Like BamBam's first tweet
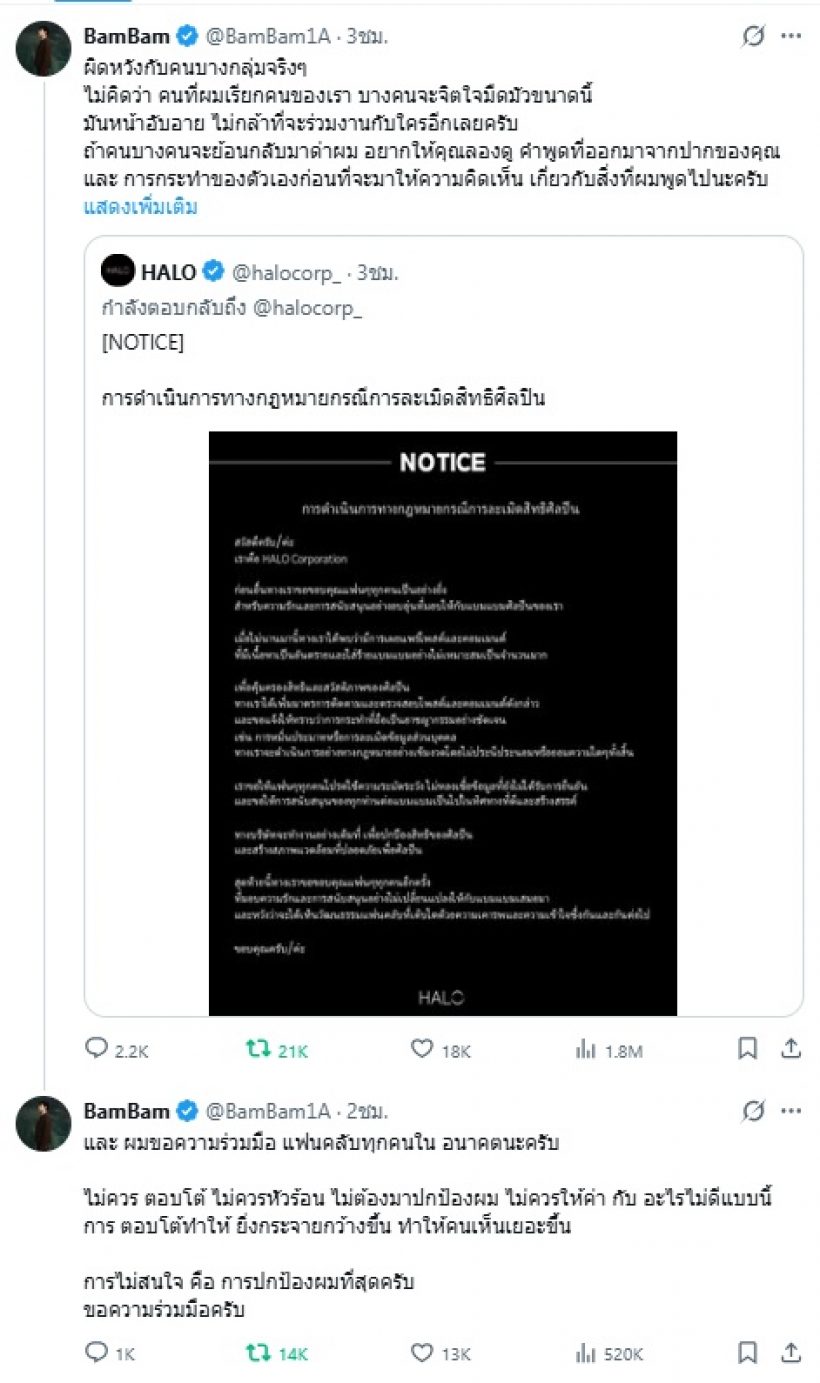The image size is (820, 1383). pyautogui.click(x=420, y=1050)
